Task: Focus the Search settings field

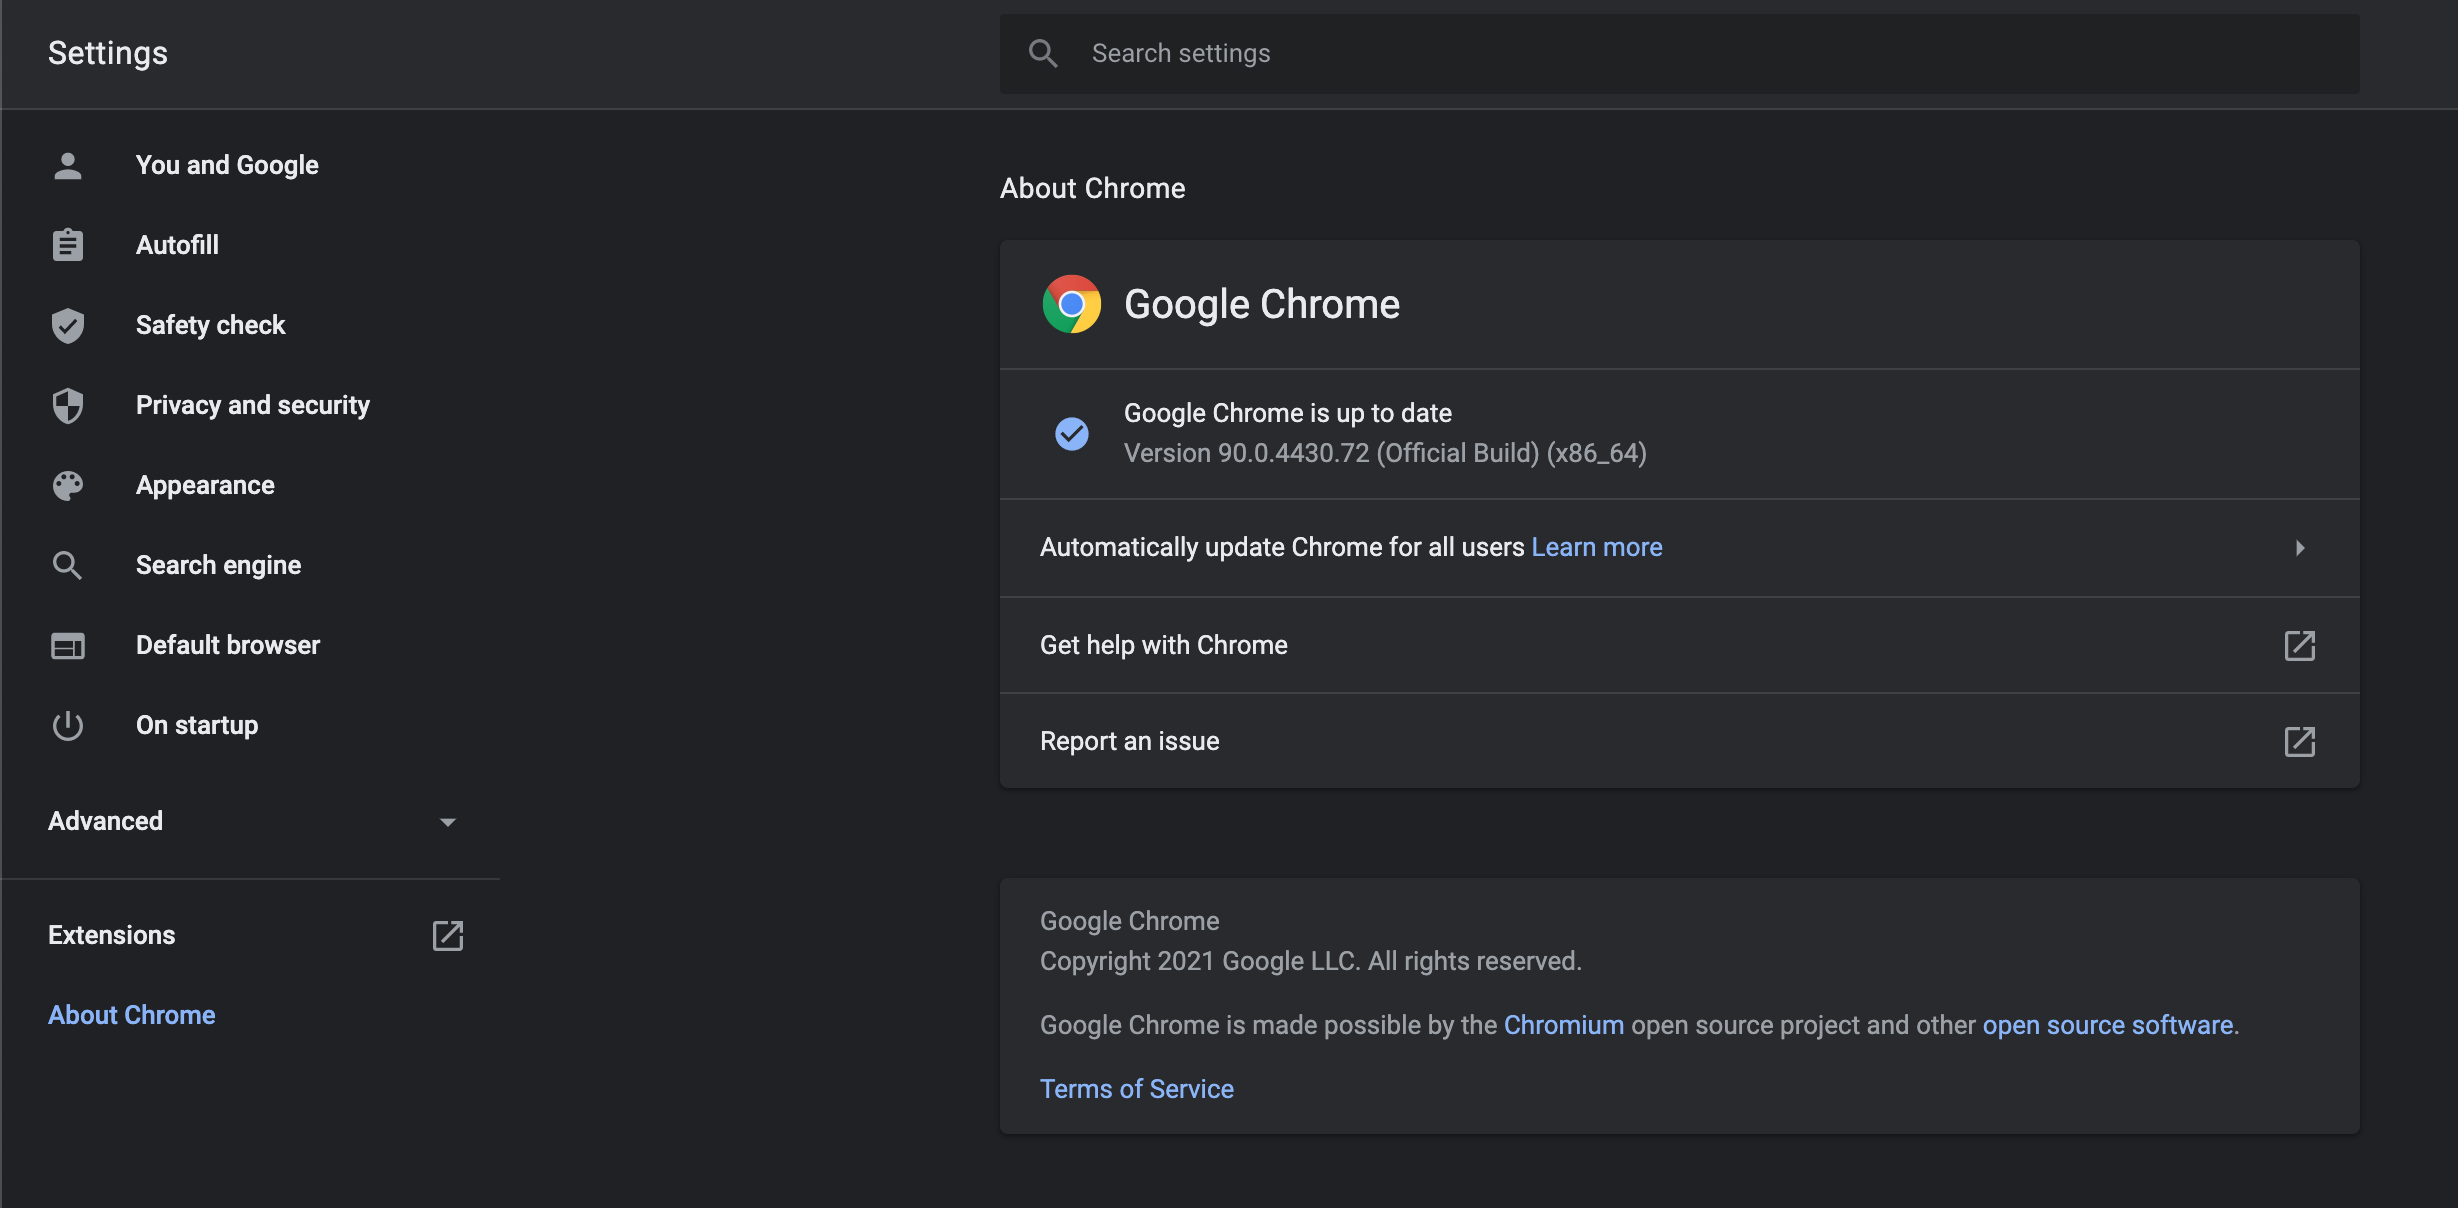Action: [x=1700, y=53]
